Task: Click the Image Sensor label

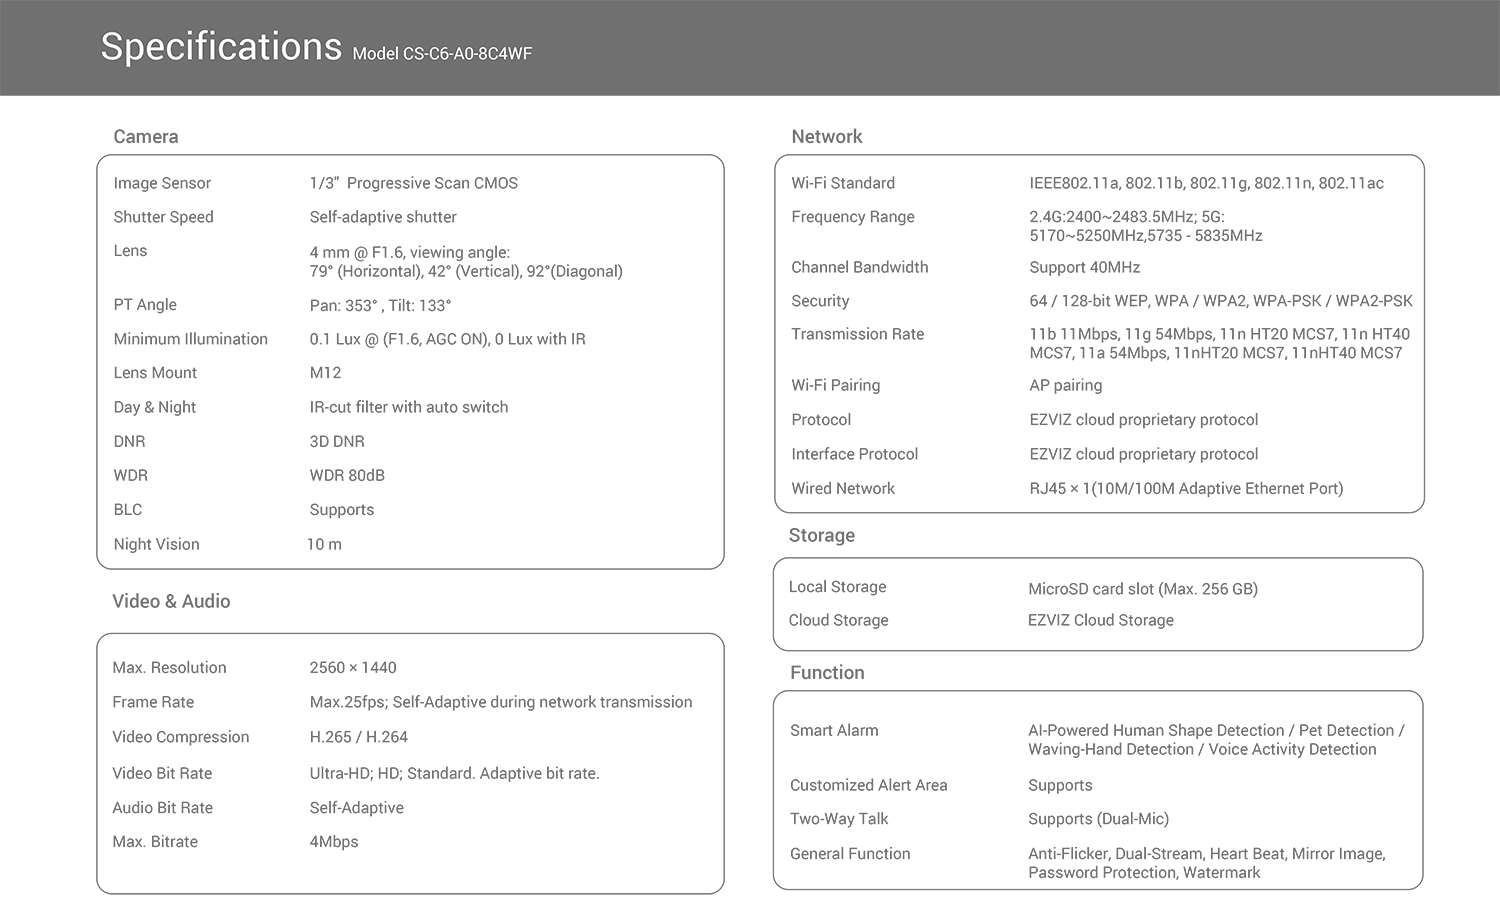Action: pyautogui.click(x=162, y=183)
